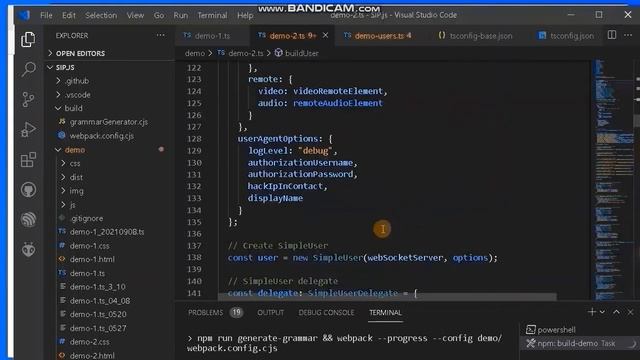Expand the js folder
The width and height of the screenshot is (640, 360).
[72, 204]
